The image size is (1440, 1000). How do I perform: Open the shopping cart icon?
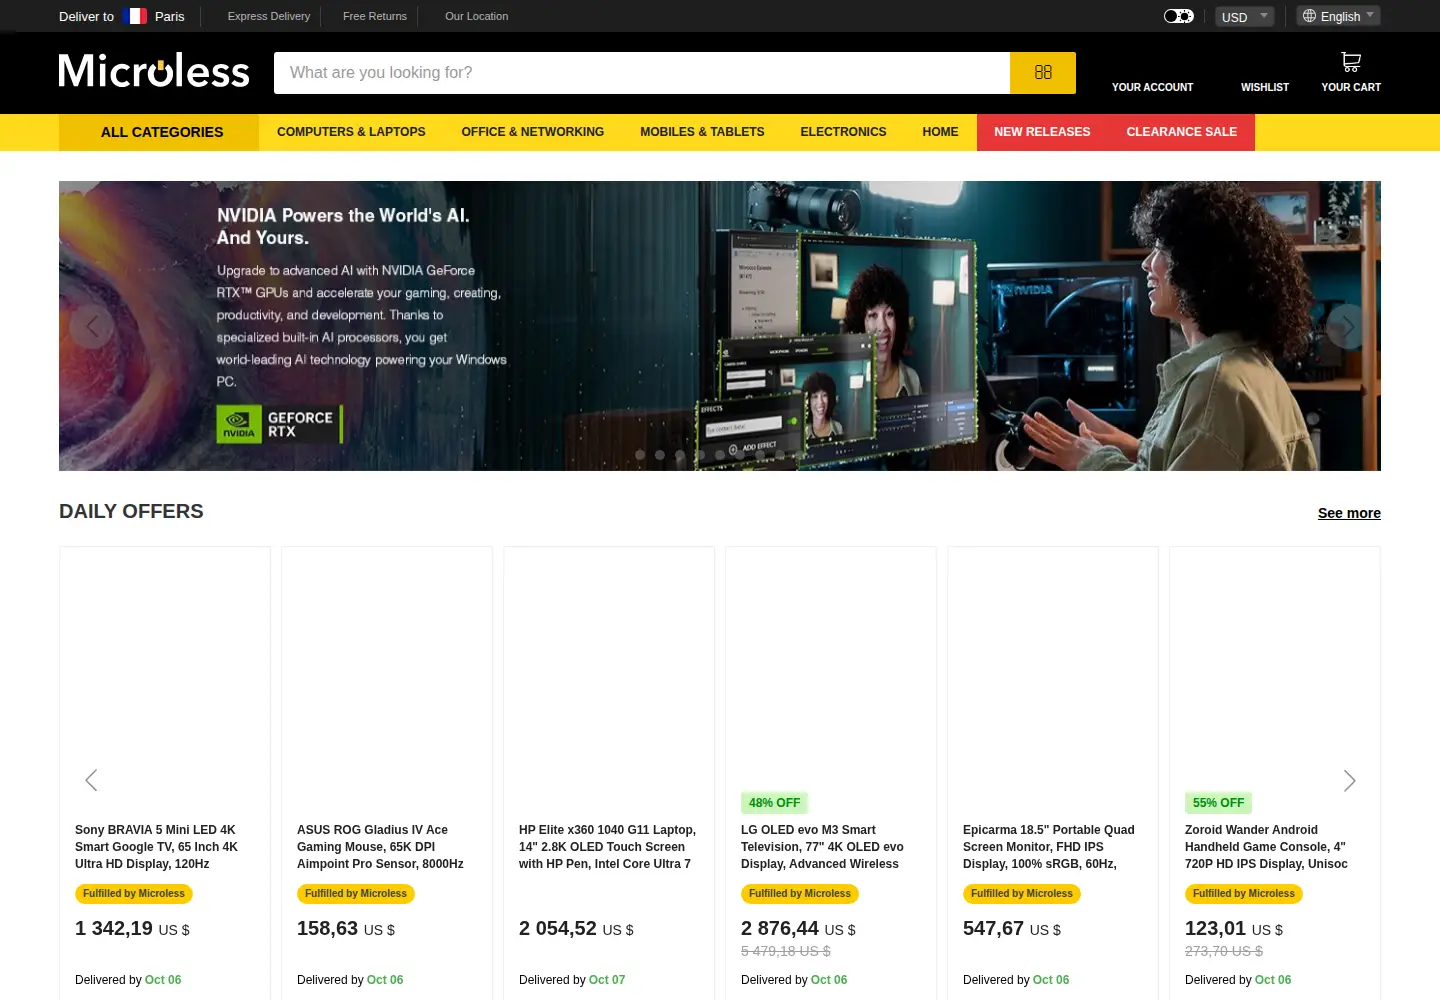pyautogui.click(x=1351, y=62)
